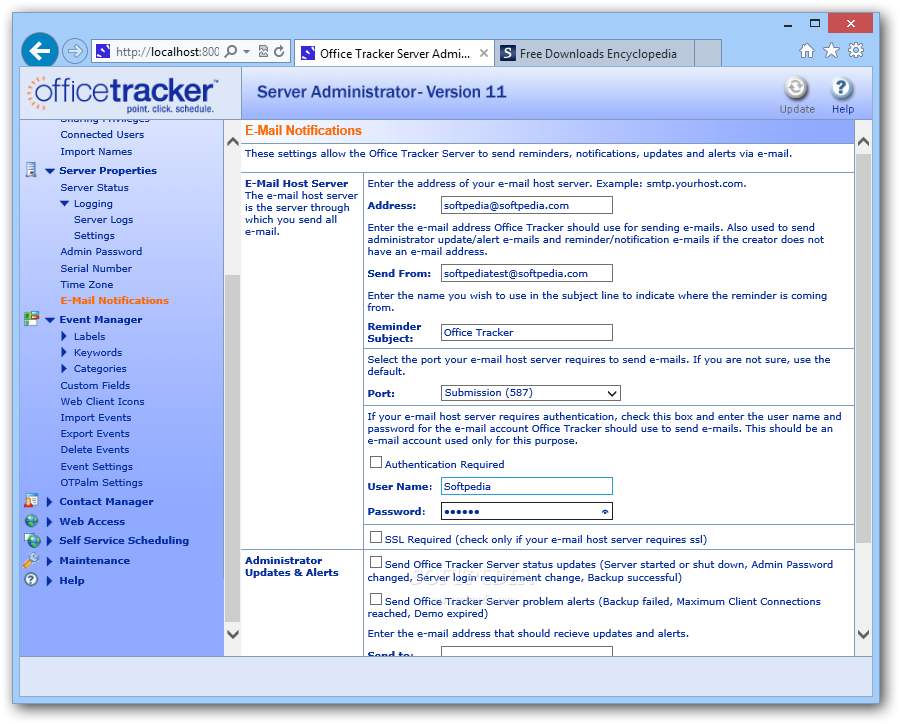This screenshot has width=900, height=724.
Task: Click the Web Access globe icon
Action: (x=31, y=521)
